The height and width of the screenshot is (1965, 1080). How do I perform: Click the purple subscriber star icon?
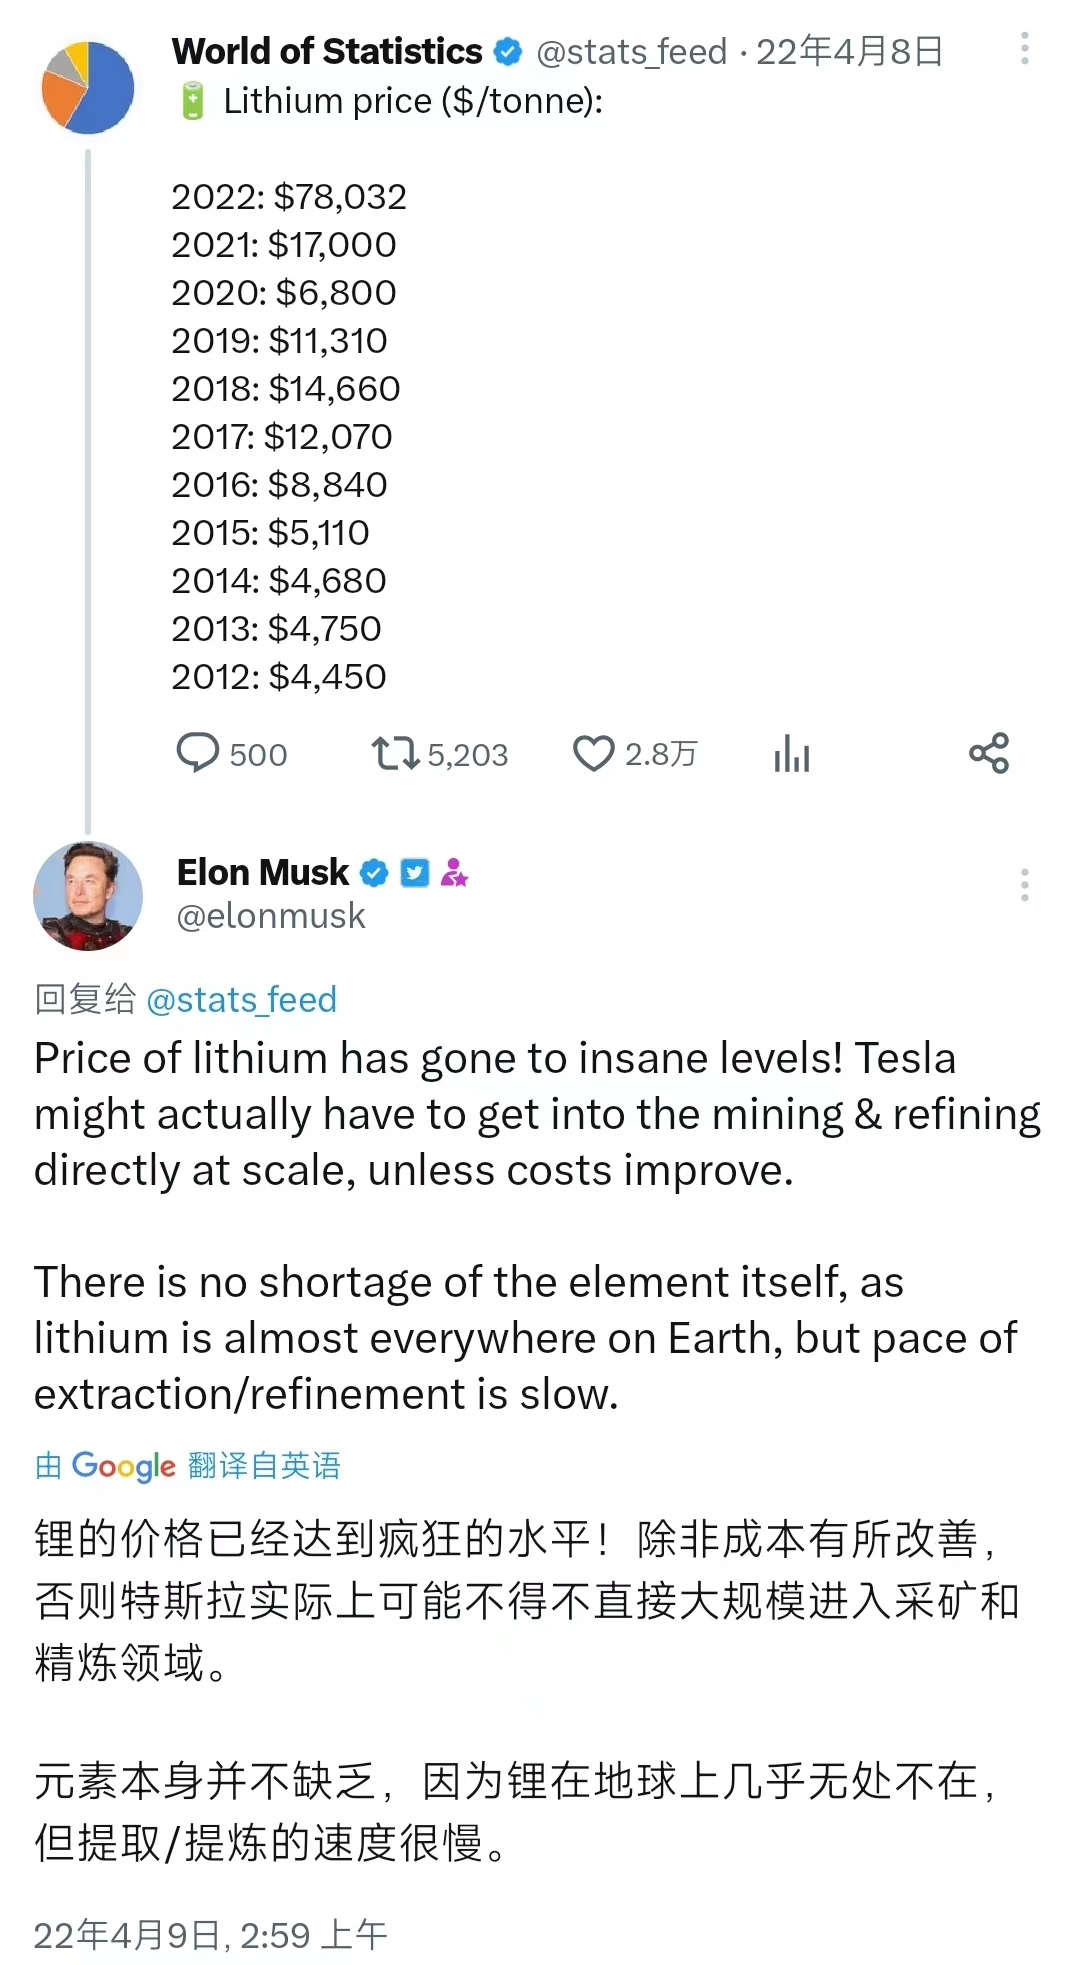(x=455, y=873)
